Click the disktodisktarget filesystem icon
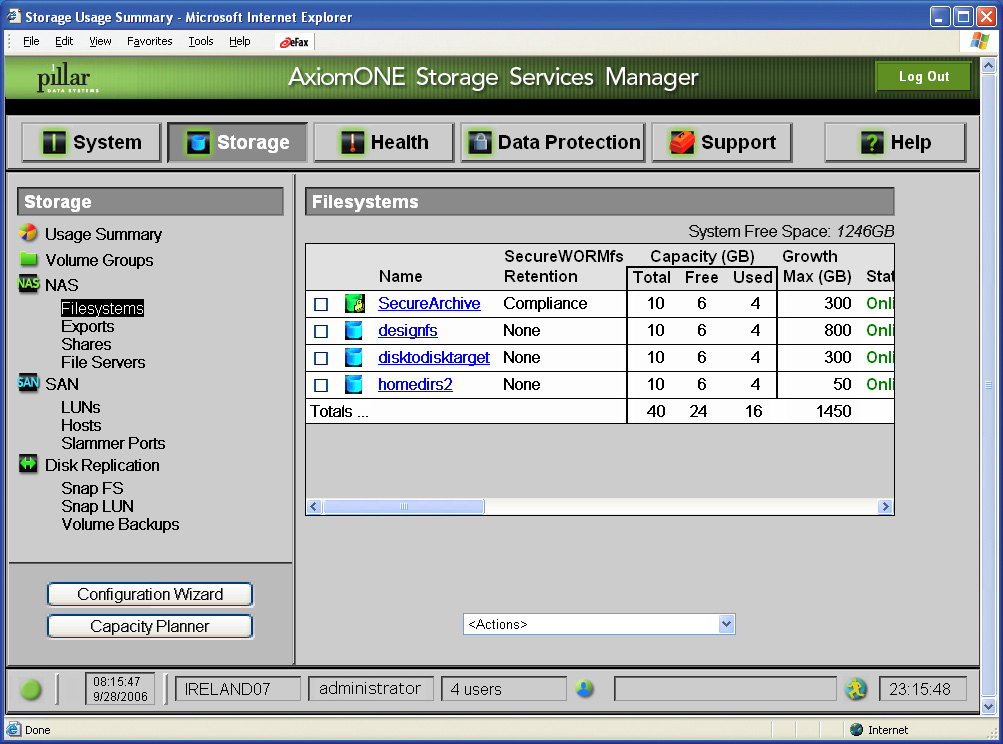This screenshot has width=1003, height=744. tap(354, 357)
